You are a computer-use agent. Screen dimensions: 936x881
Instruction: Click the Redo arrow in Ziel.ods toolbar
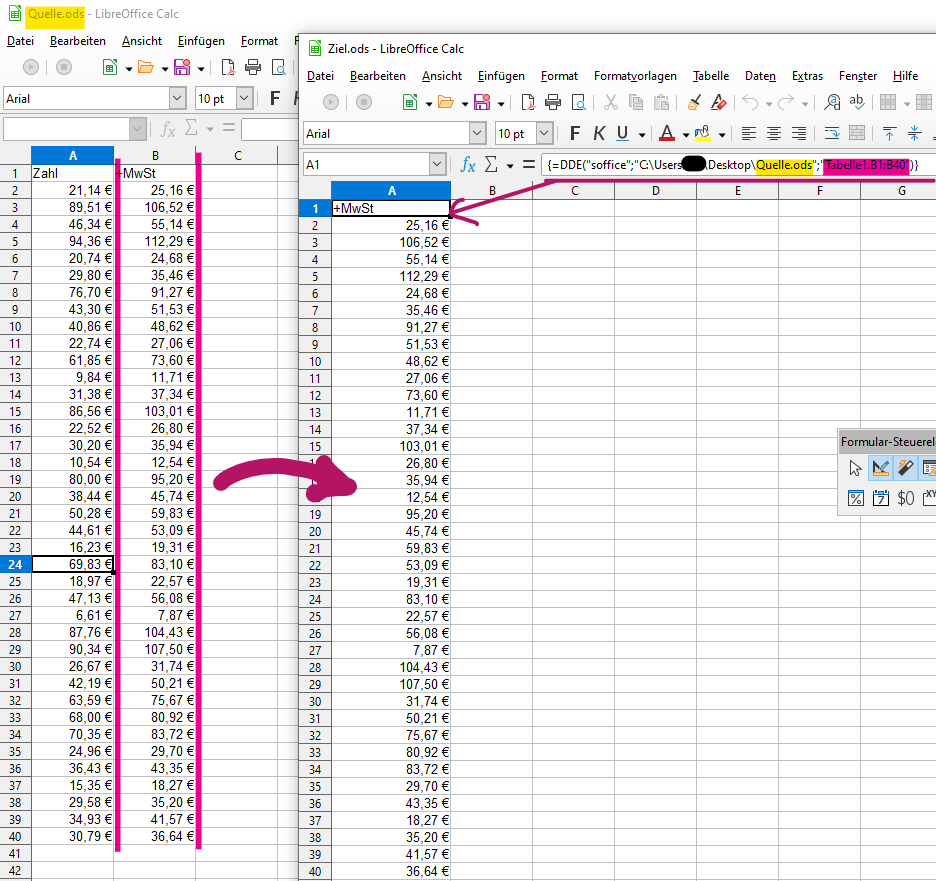(786, 103)
